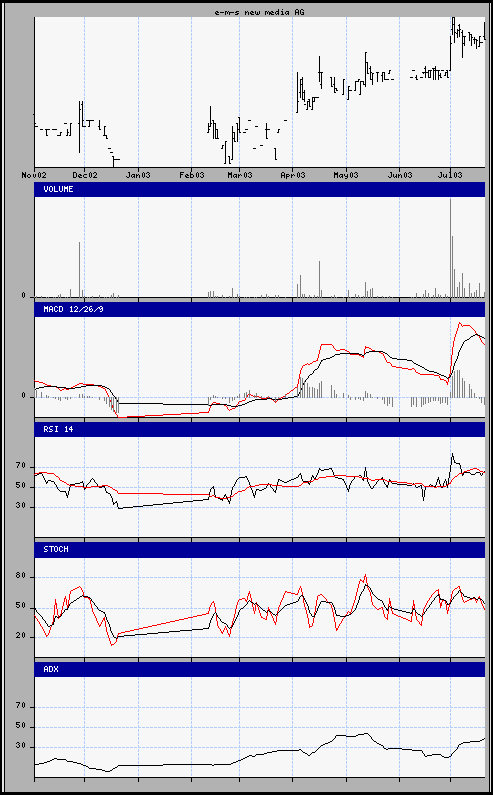Click the Feb03 date axis label
Image resolution: width=493 pixels, height=795 pixels.
192,175
